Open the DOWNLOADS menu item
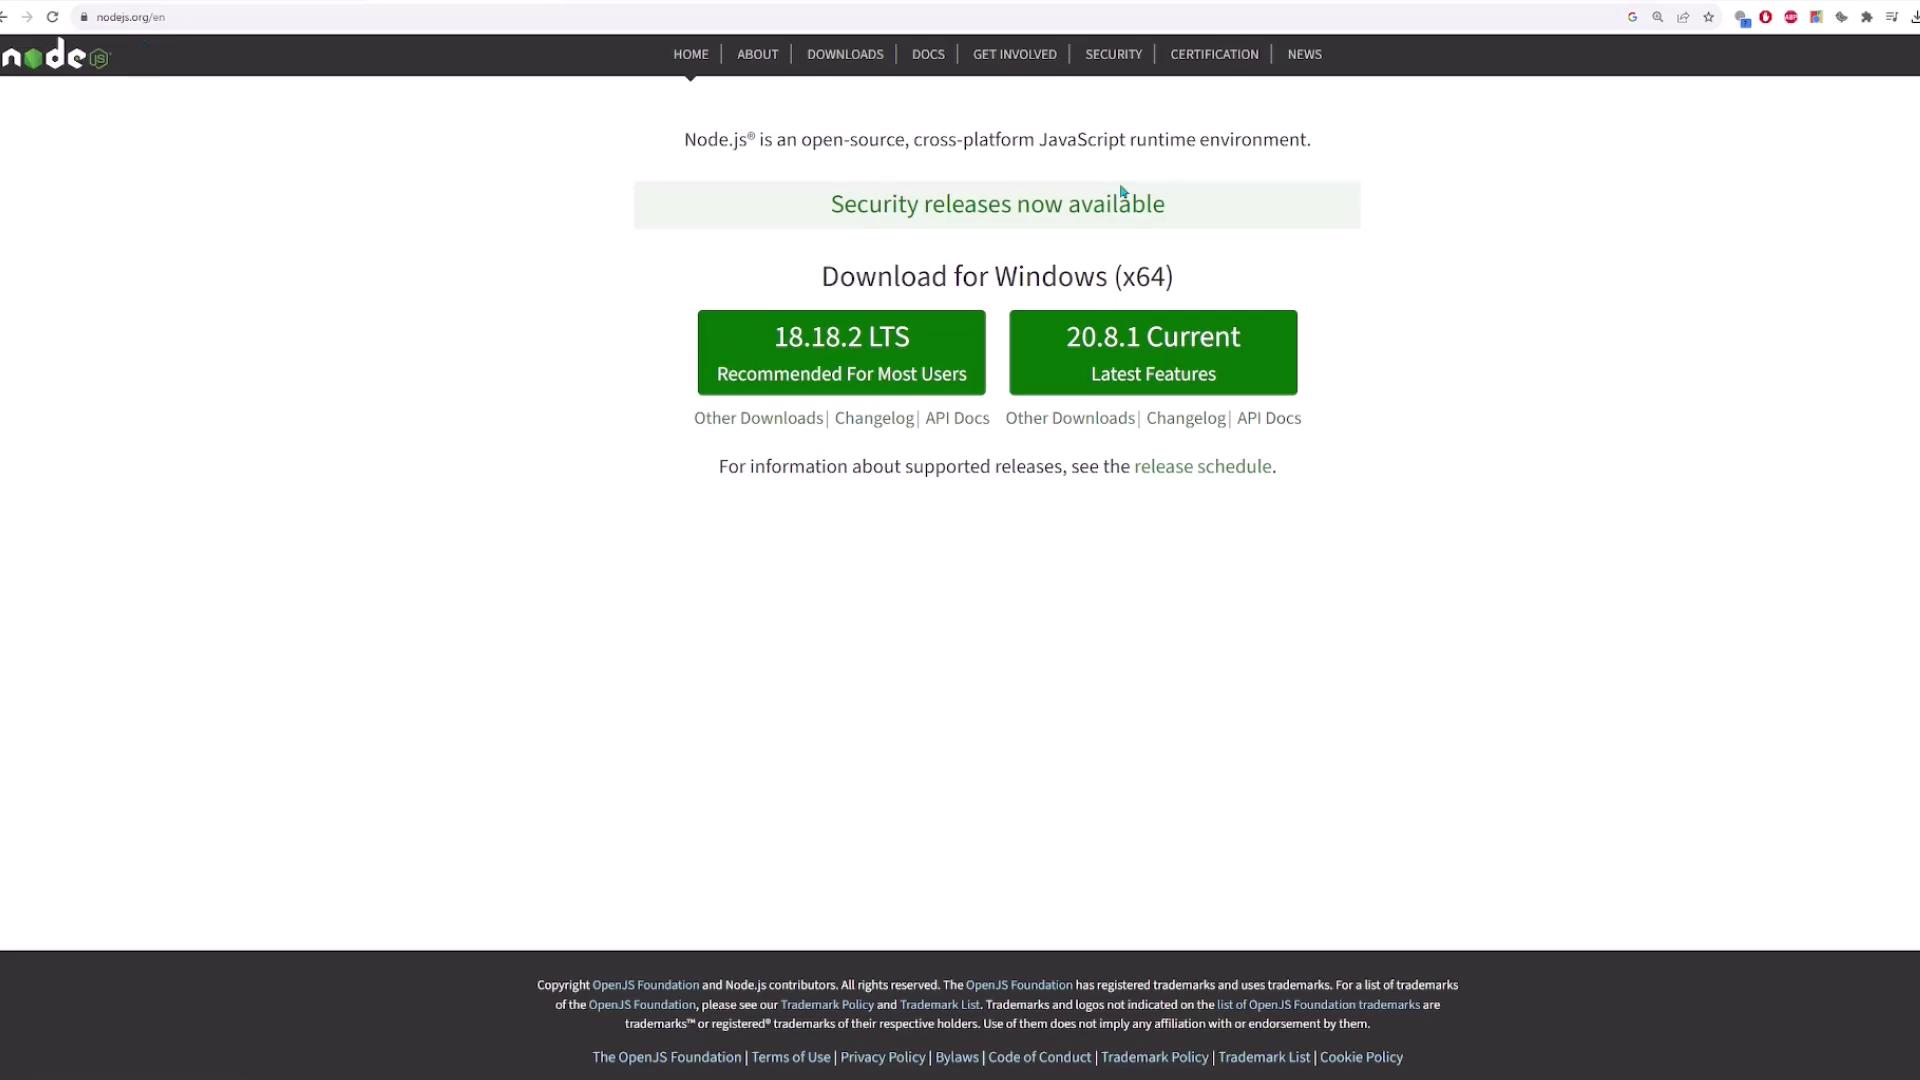Image resolution: width=1920 pixels, height=1080 pixels. 844,54
